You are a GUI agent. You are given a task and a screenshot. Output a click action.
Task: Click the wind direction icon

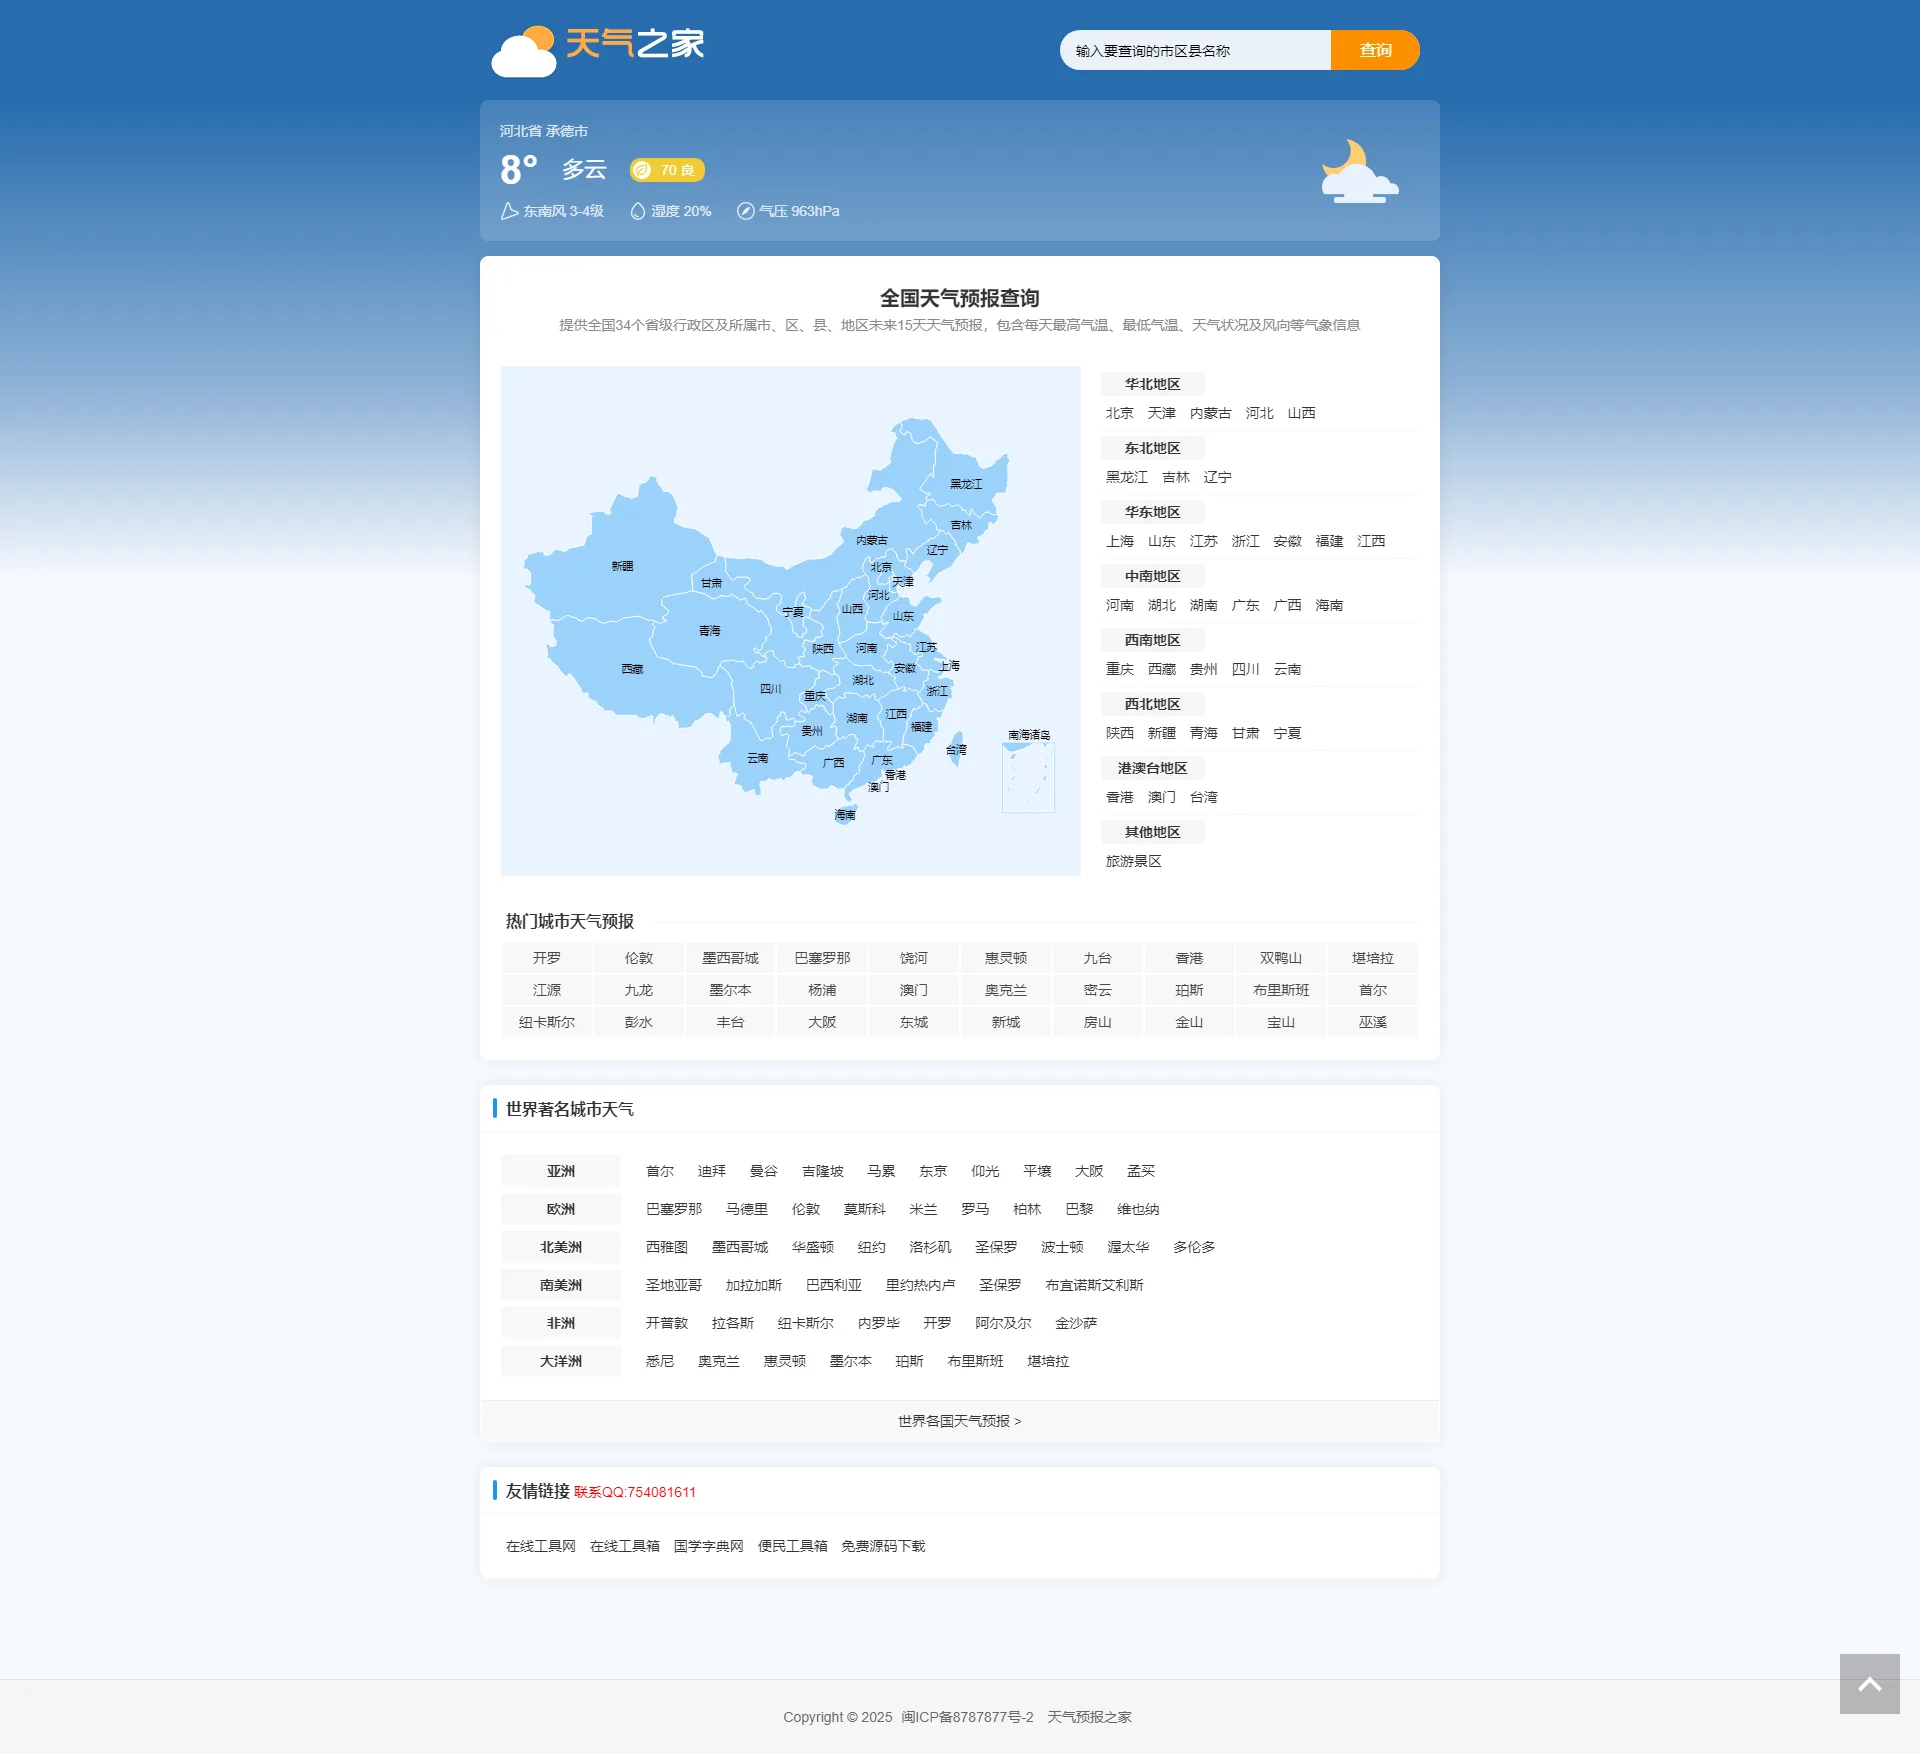pos(509,211)
